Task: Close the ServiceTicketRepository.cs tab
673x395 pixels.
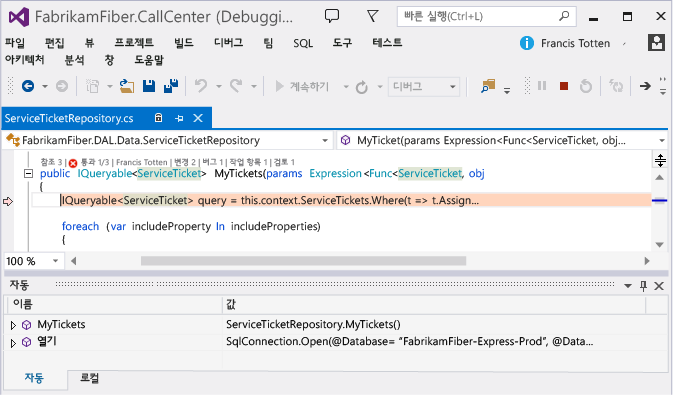Action: click(x=198, y=118)
